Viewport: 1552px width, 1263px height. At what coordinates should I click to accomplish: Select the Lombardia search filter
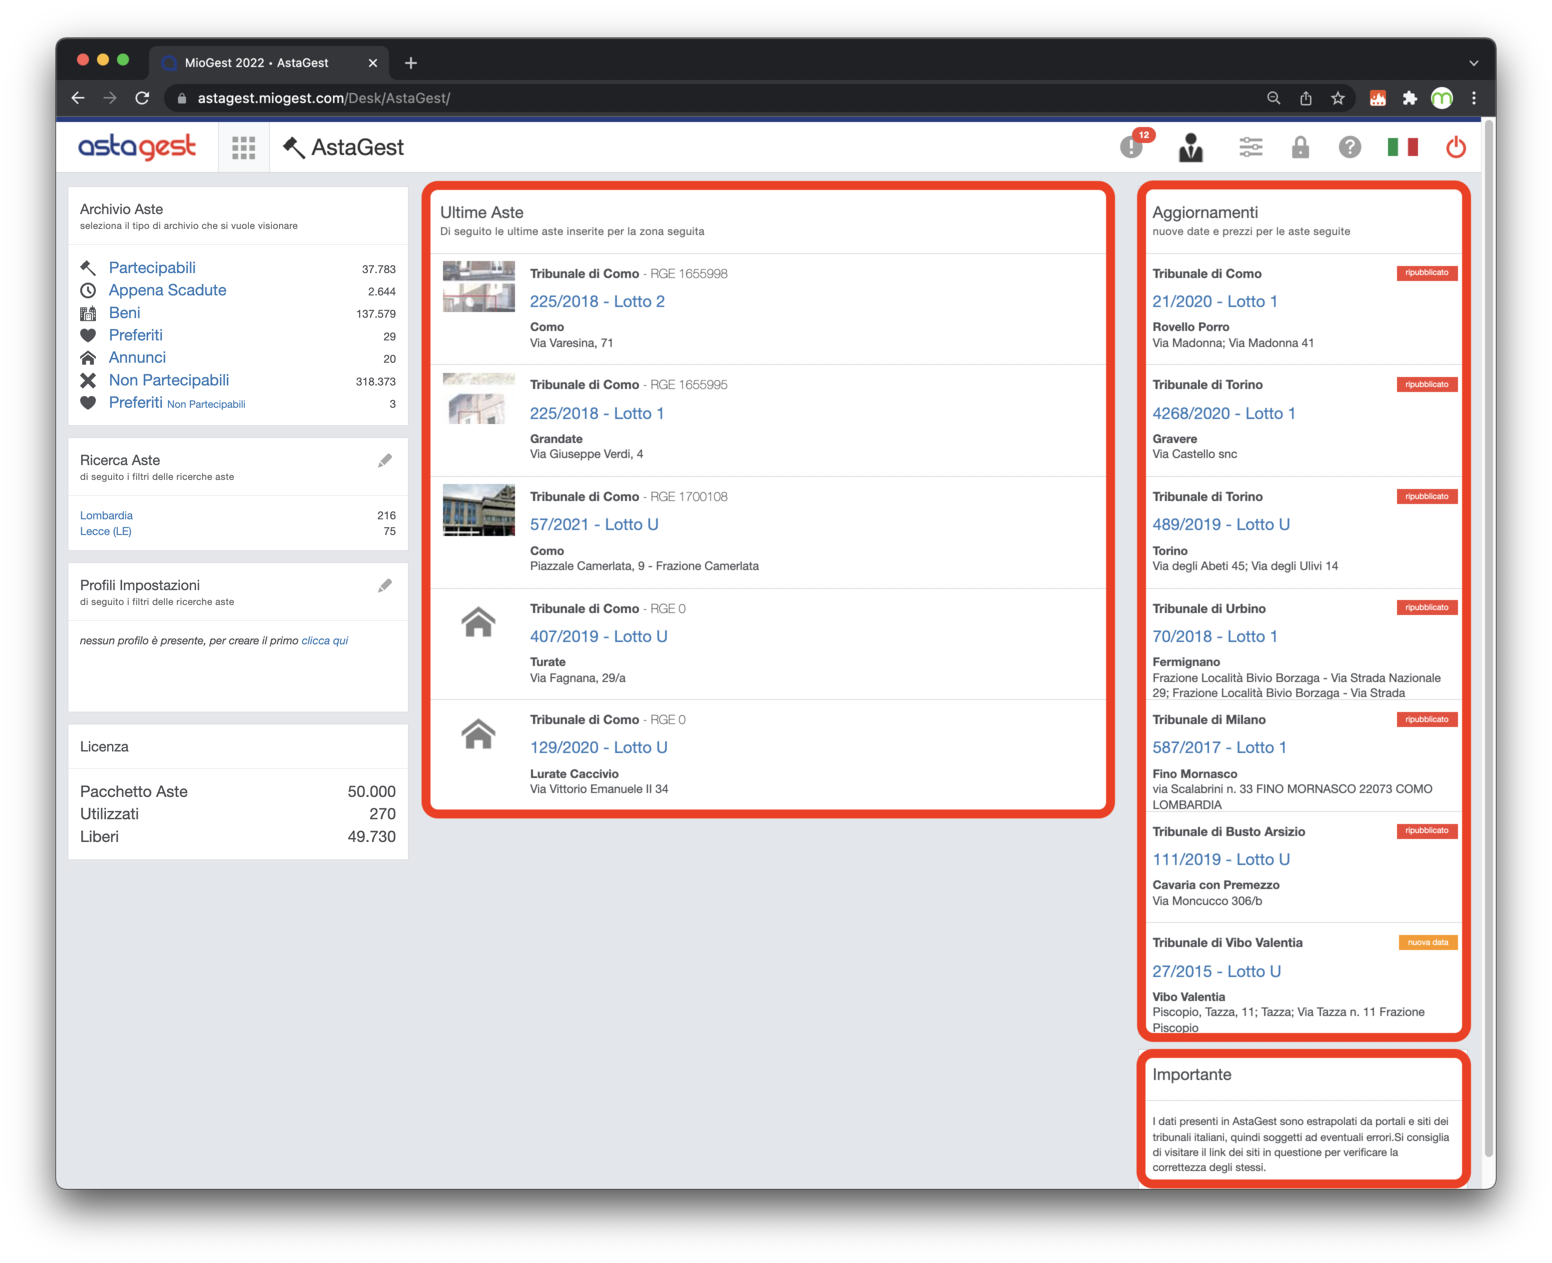coord(106,516)
